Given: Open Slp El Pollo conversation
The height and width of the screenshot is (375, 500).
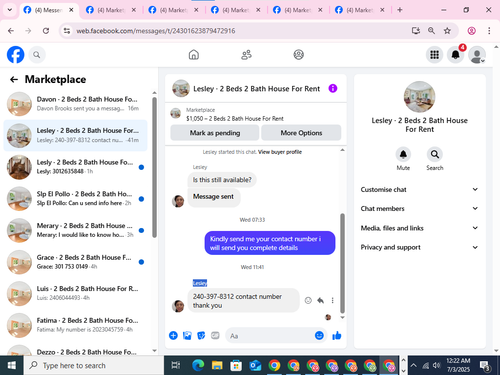Looking at the screenshot, I should [76, 198].
